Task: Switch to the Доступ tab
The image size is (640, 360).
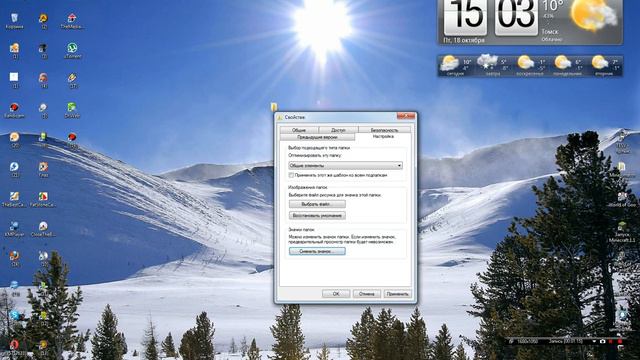Action: [x=338, y=130]
